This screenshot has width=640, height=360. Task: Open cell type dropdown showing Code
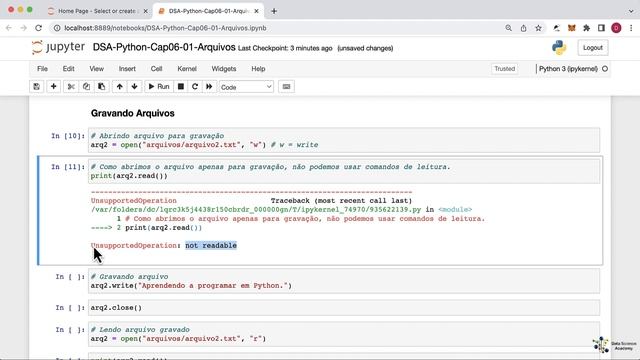point(246,87)
